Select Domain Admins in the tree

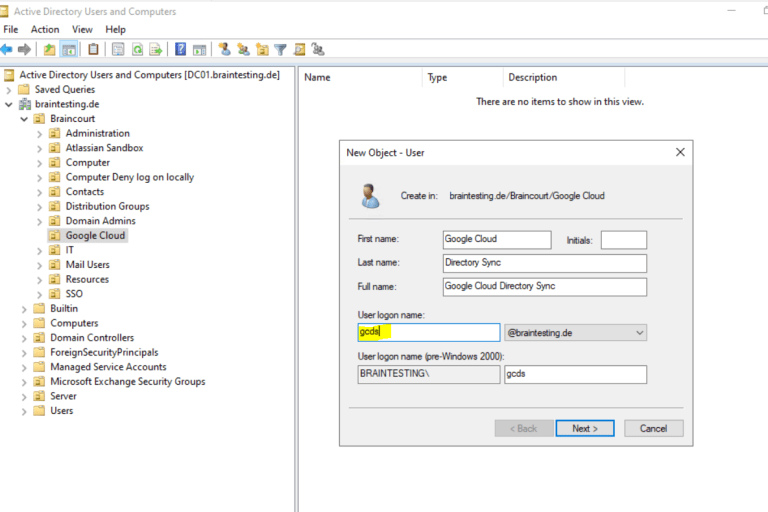click(100, 221)
